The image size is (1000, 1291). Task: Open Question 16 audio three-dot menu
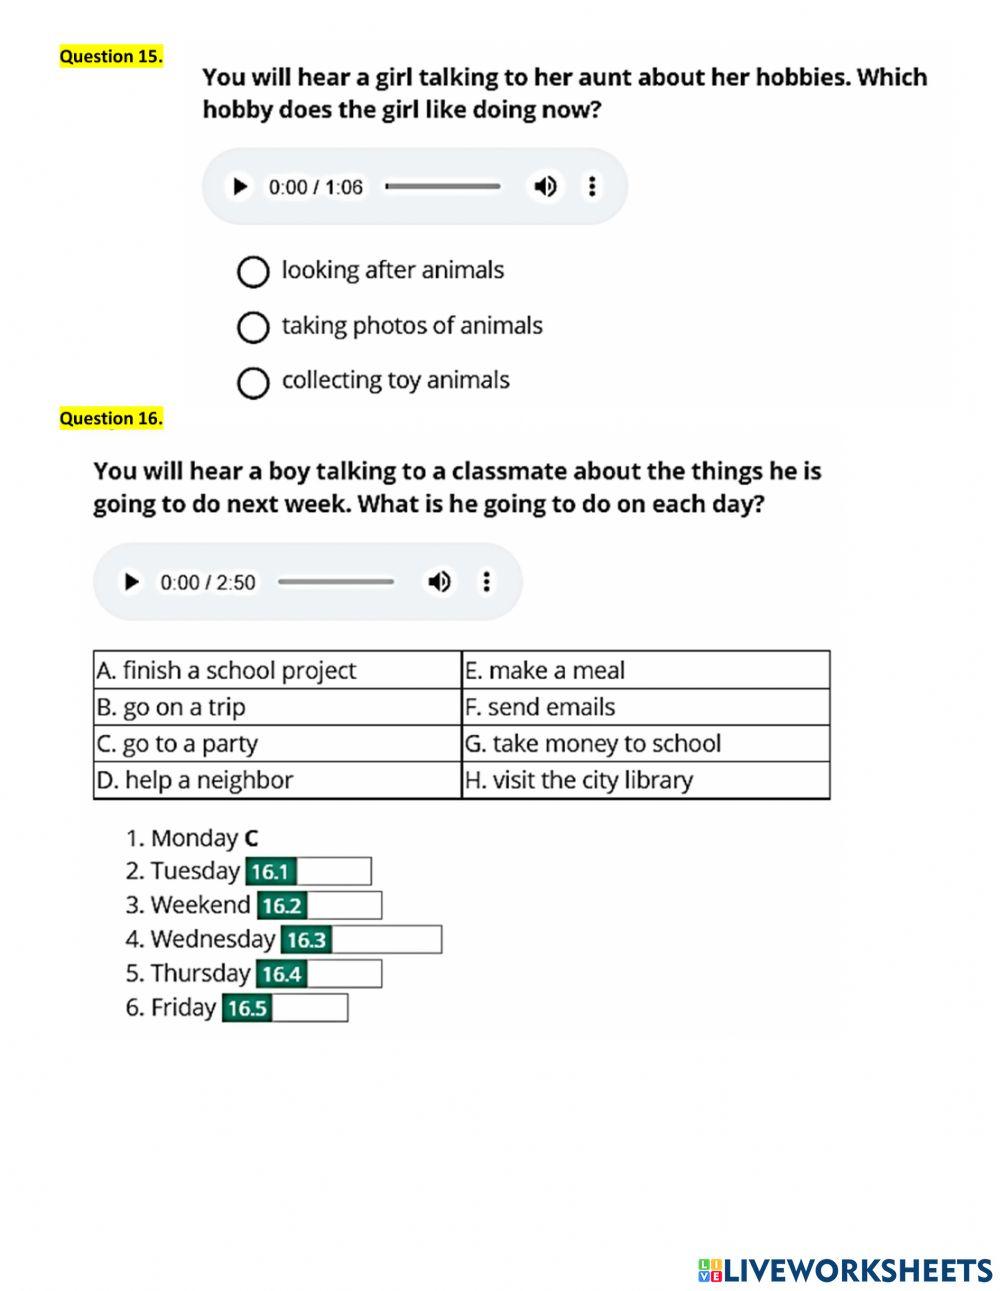click(486, 582)
